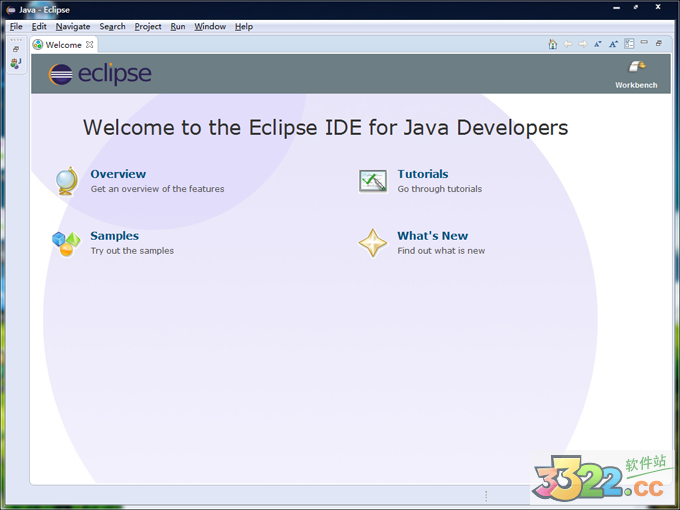Restore down the Eclipse window
This screenshot has height=510, width=680.
pos(636,7)
